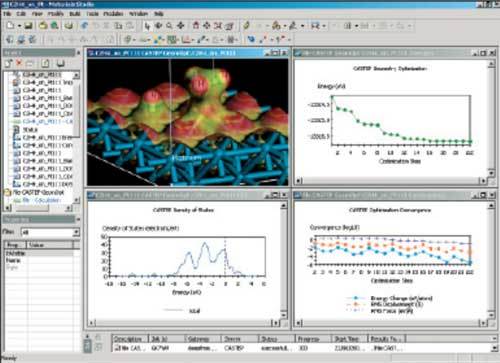
Task: Select the Status item in the project tree
Action: click(x=30, y=129)
